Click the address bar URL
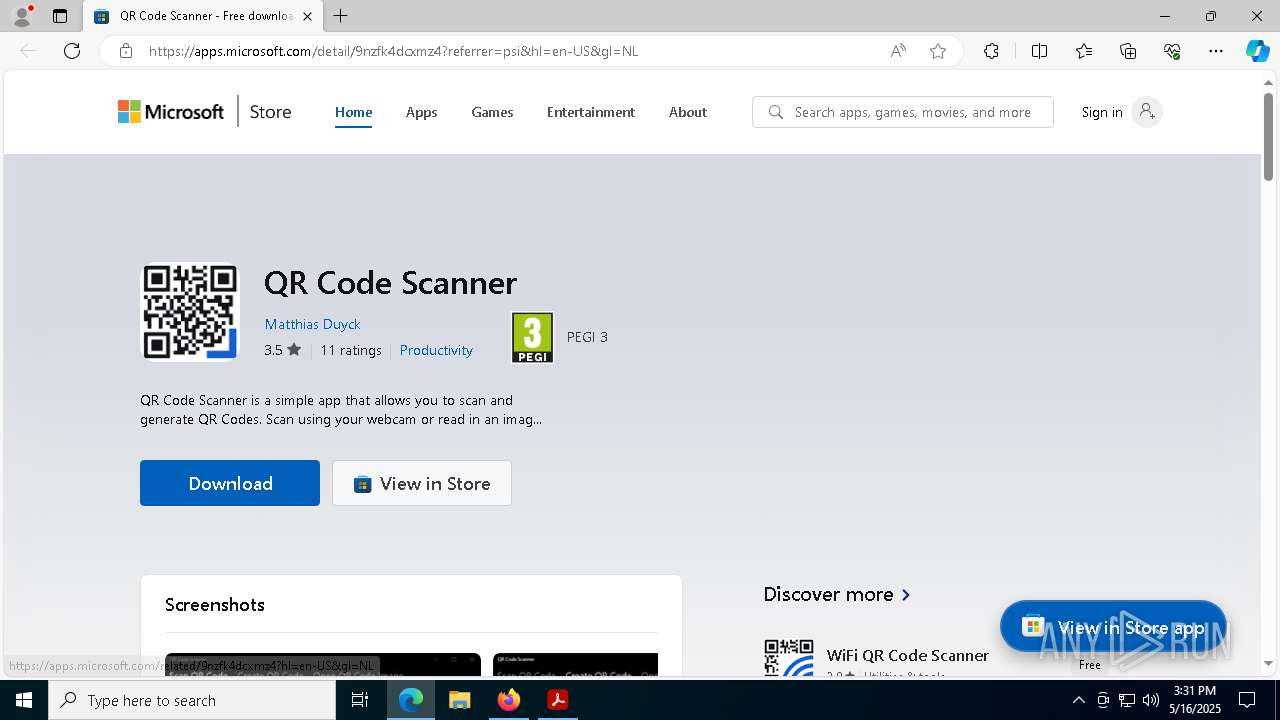Image resolution: width=1280 pixels, height=720 pixels. (x=393, y=51)
